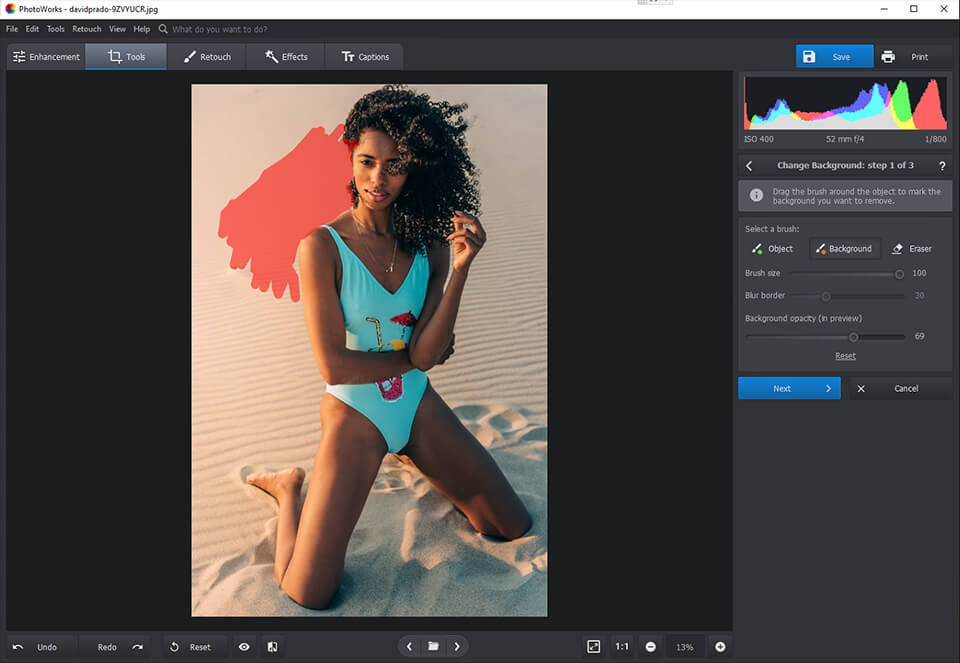Set zoom to 1:1 actual size
This screenshot has width=960, height=663.
point(622,647)
